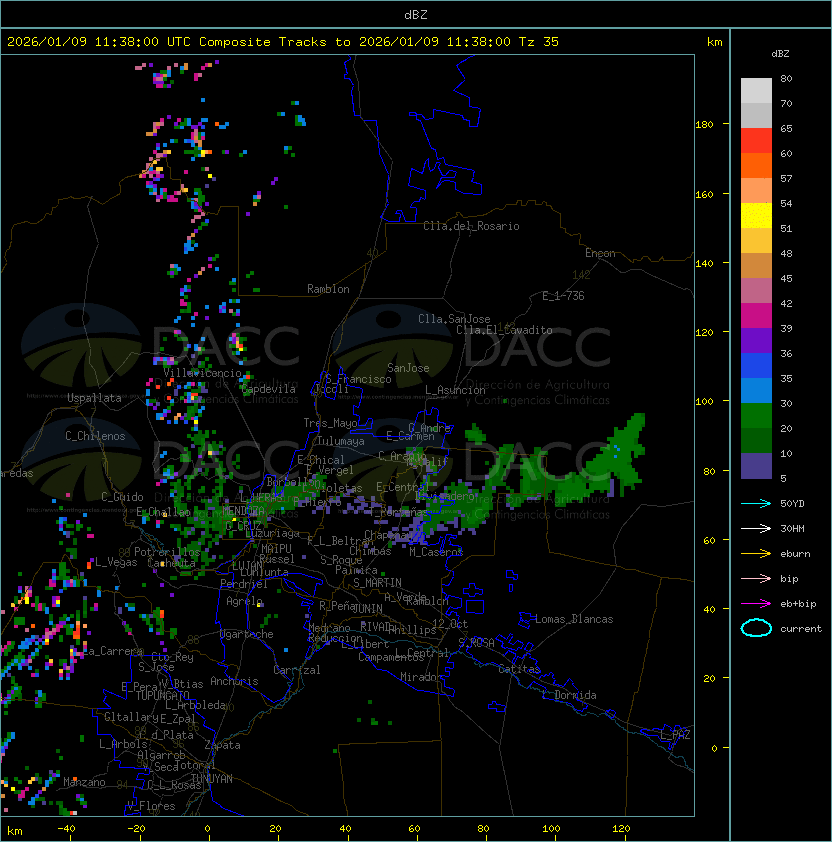Click the 'Clla.del_Rosario' place label
This screenshot has width=832, height=842.
pyautogui.click(x=471, y=226)
